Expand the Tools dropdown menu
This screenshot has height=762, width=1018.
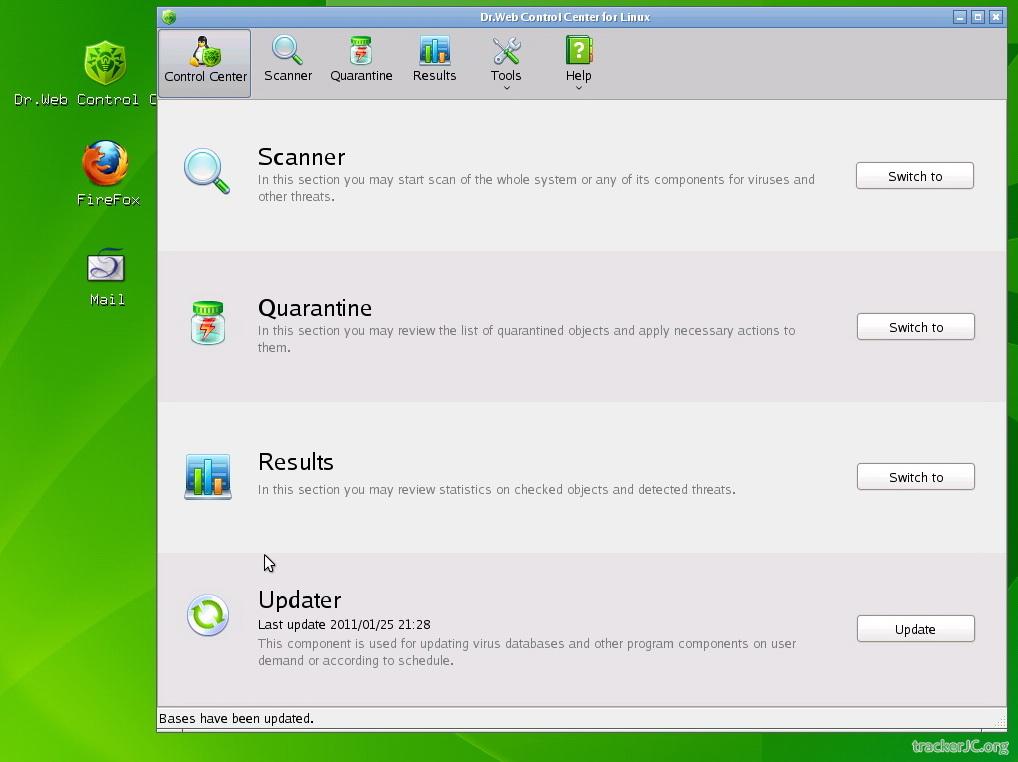(x=506, y=62)
